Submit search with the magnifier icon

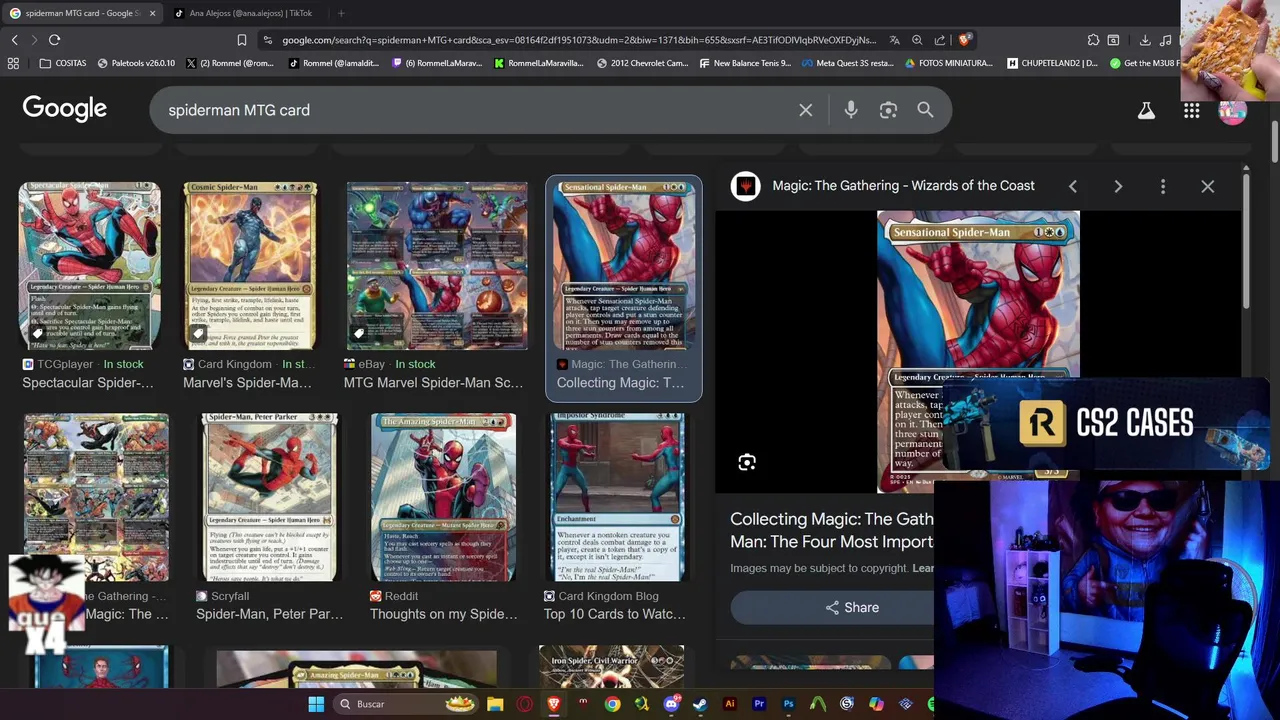925,110
